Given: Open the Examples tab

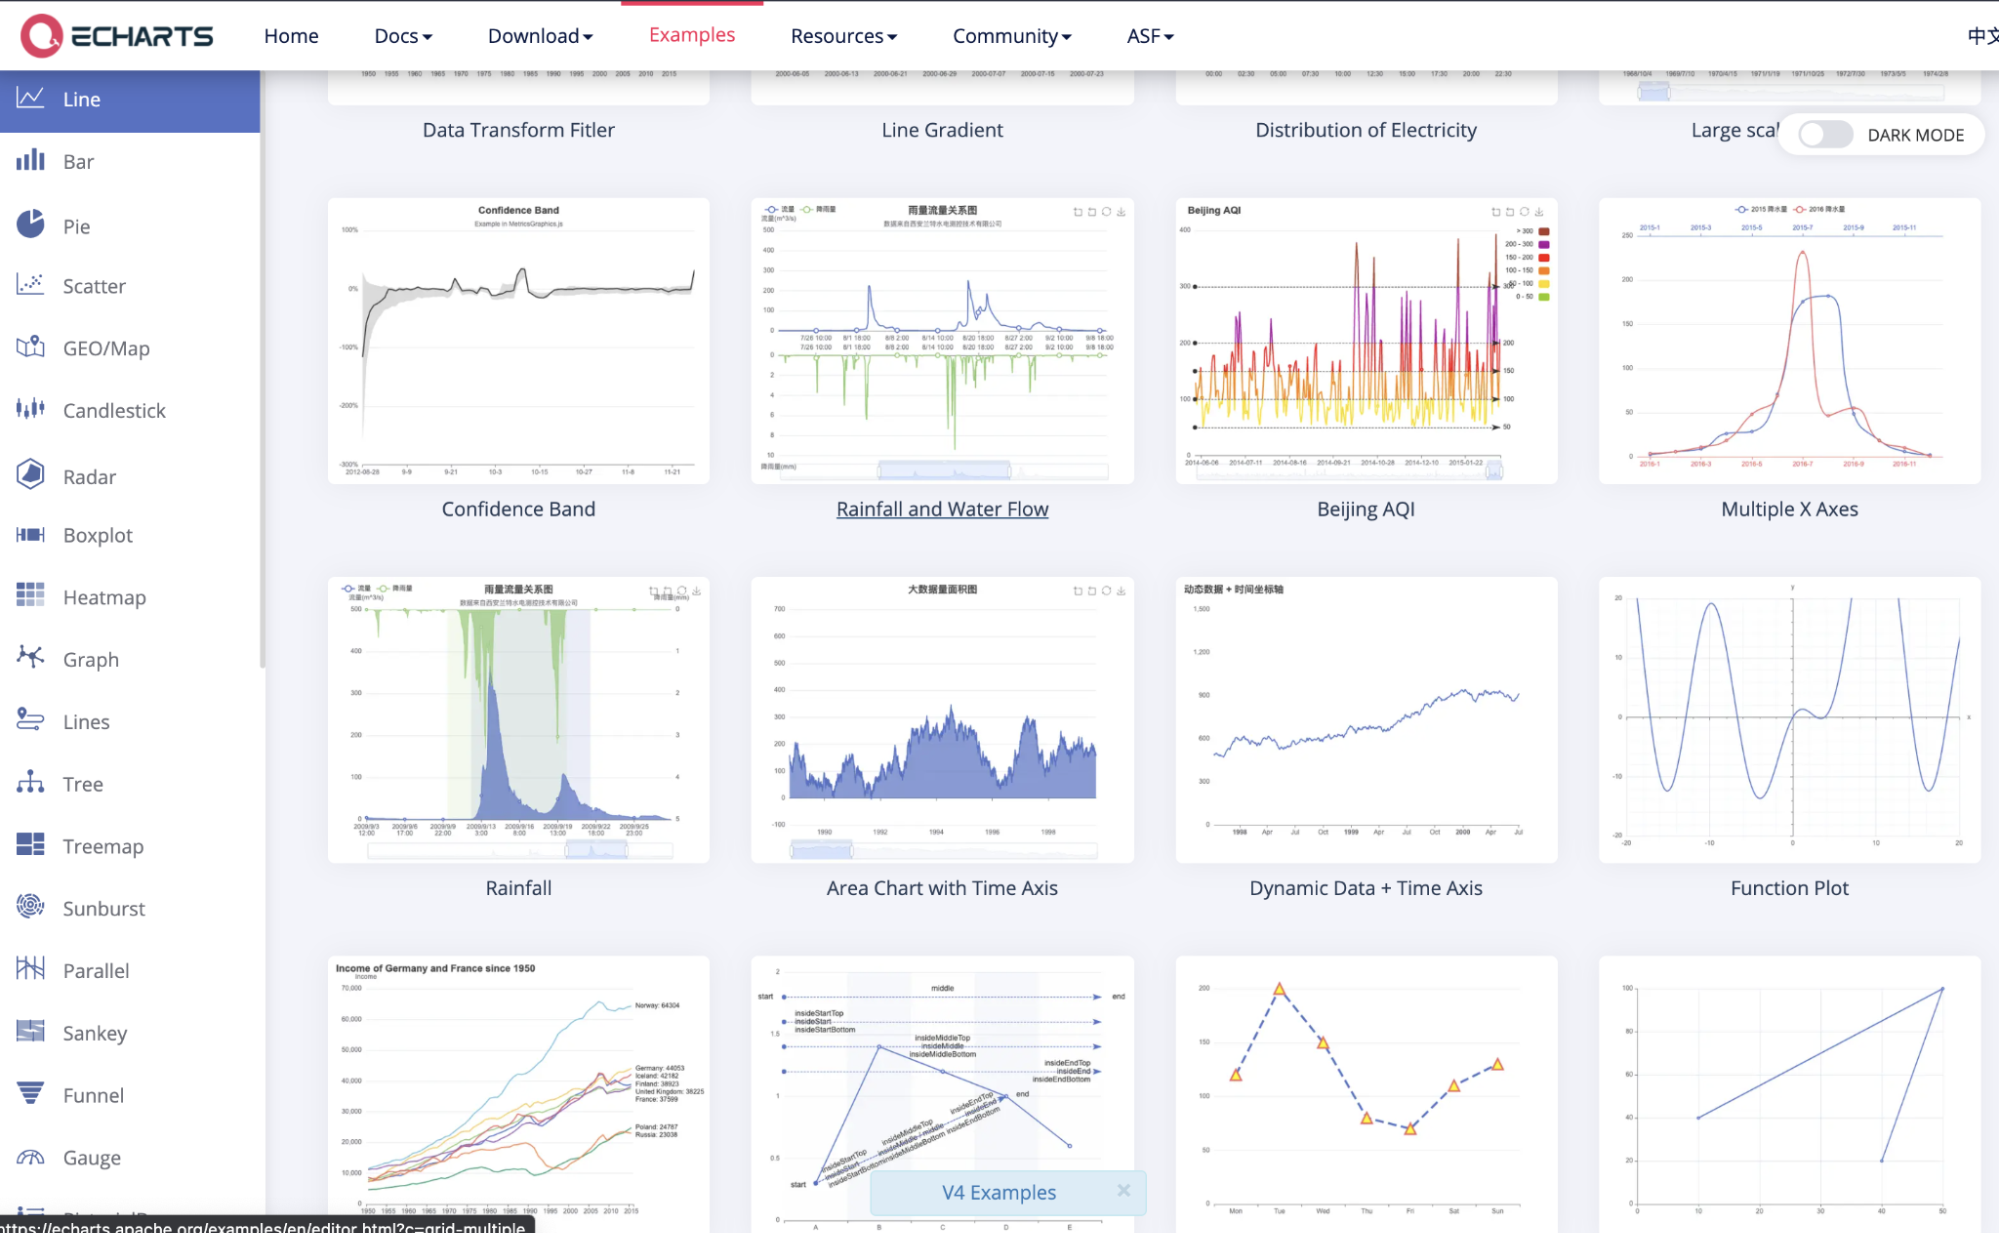Looking at the screenshot, I should [x=692, y=35].
